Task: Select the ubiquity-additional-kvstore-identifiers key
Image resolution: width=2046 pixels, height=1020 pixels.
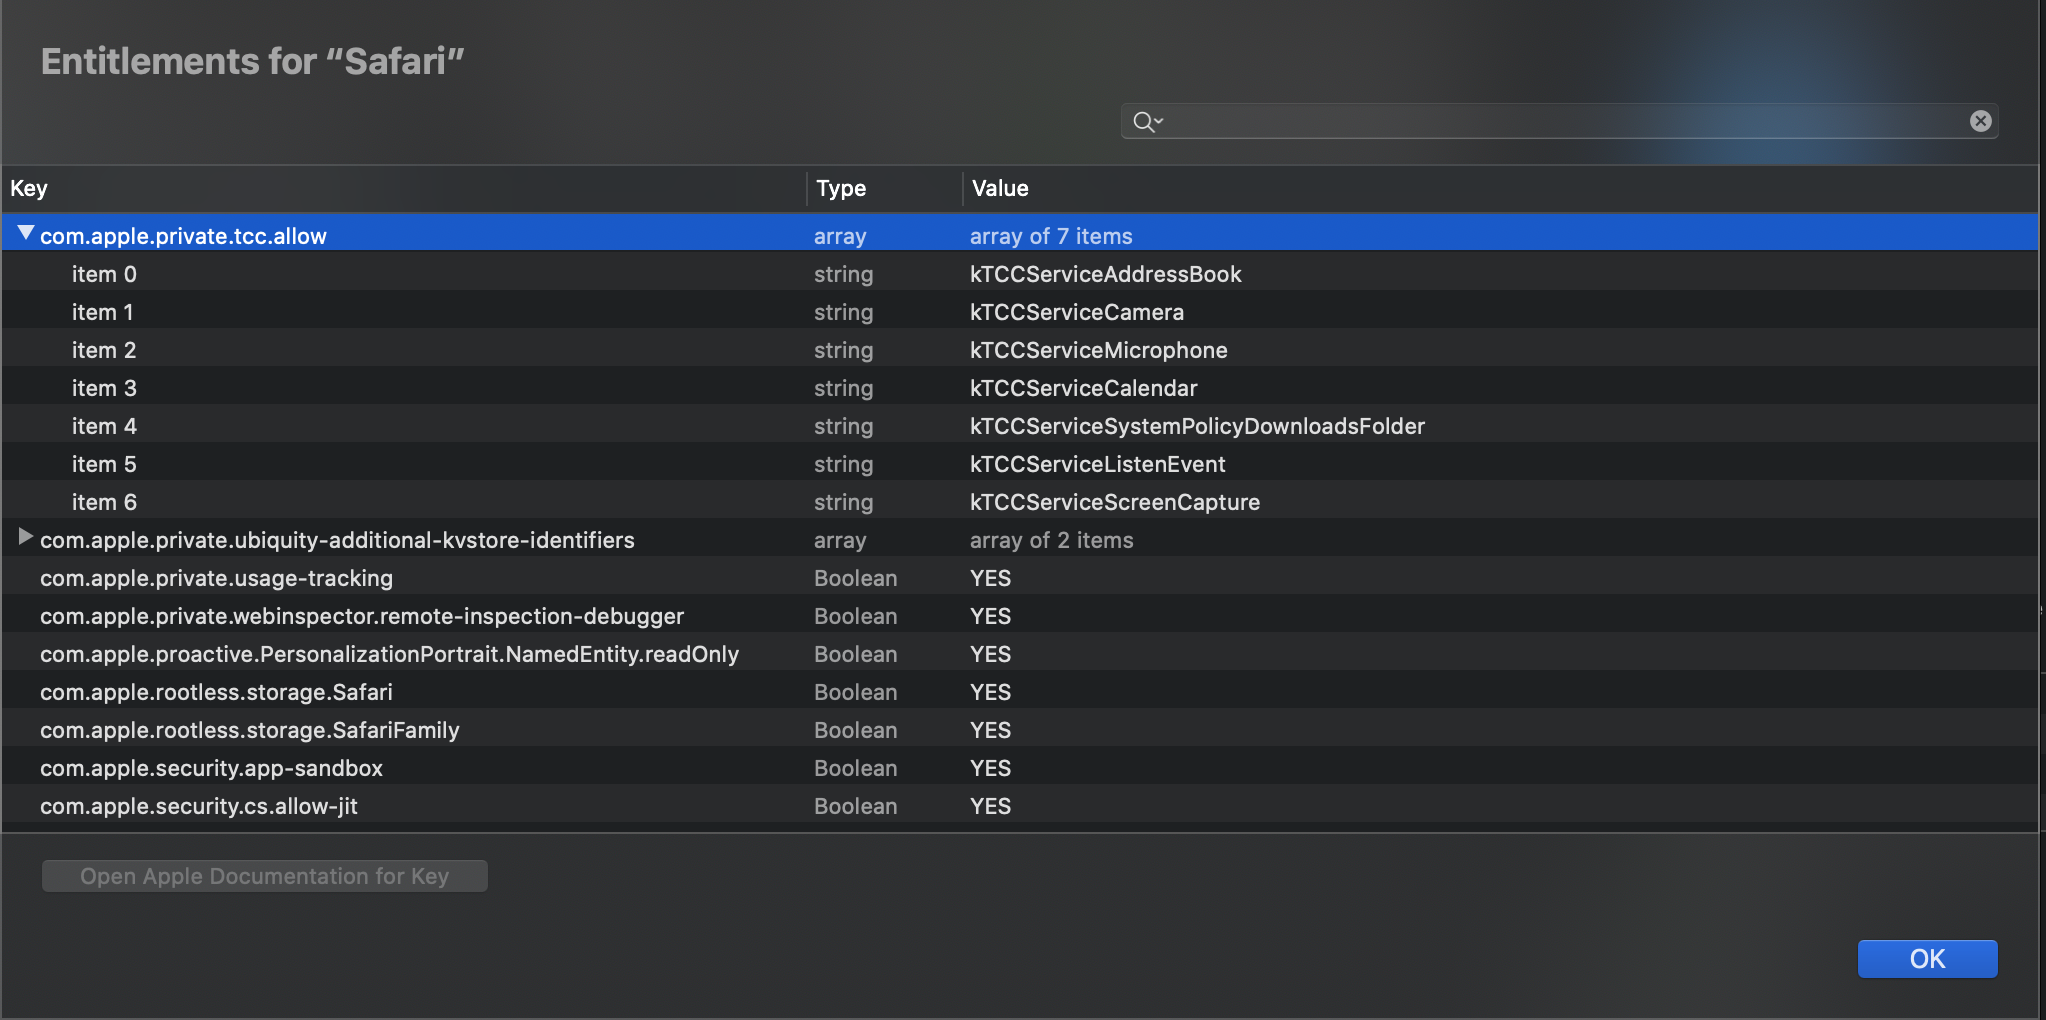Action: 337,540
